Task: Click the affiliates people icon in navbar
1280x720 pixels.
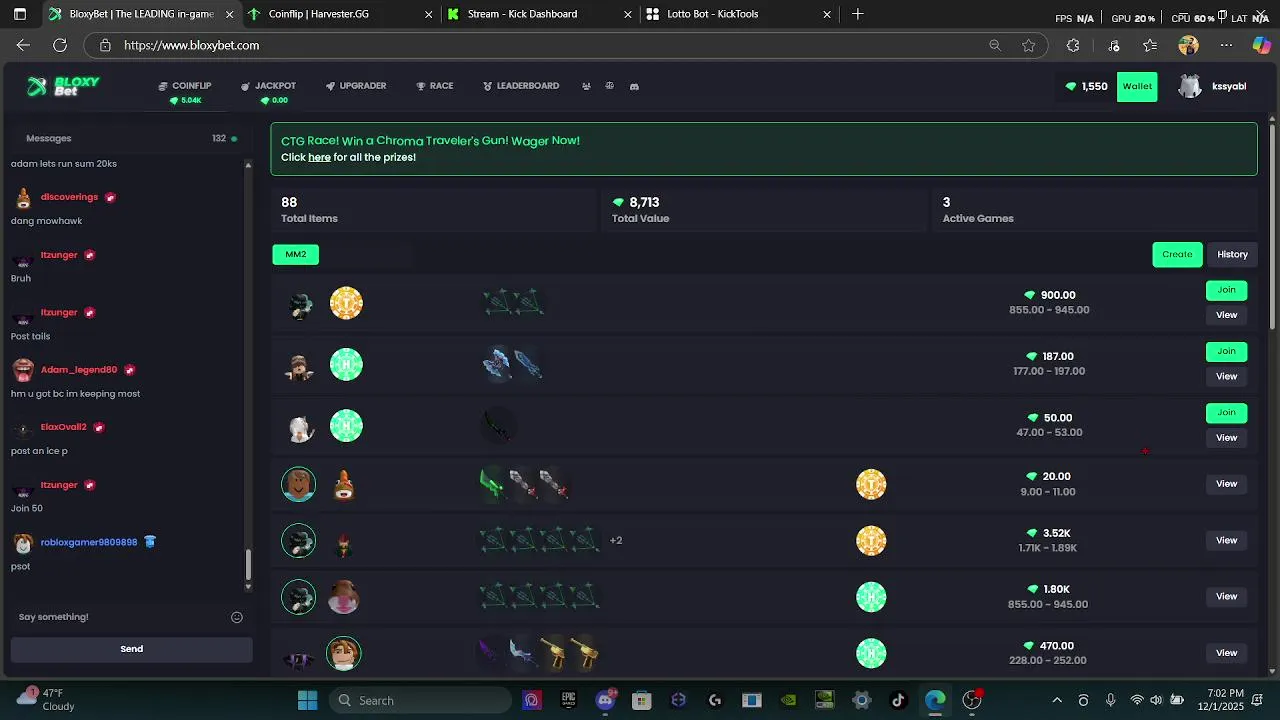Action: (586, 86)
